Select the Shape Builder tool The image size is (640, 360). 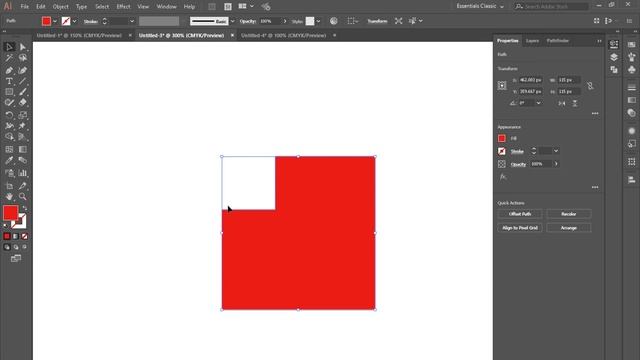[9, 137]
